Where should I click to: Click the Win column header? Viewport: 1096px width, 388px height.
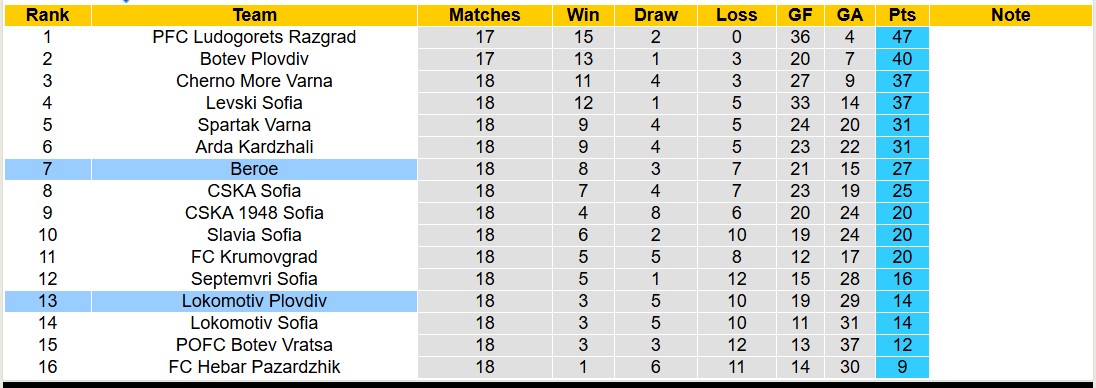[582, 15]
